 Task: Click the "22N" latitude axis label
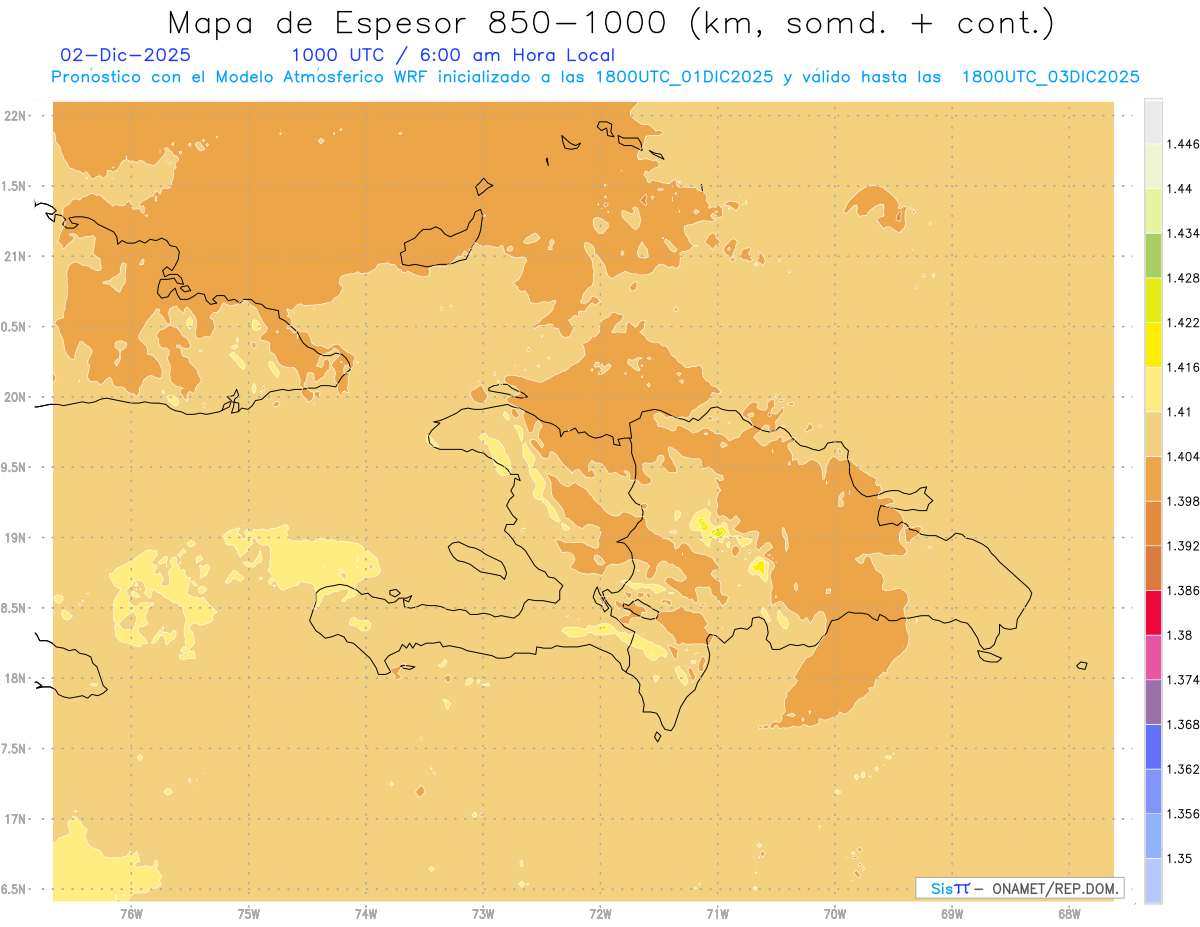15,116
